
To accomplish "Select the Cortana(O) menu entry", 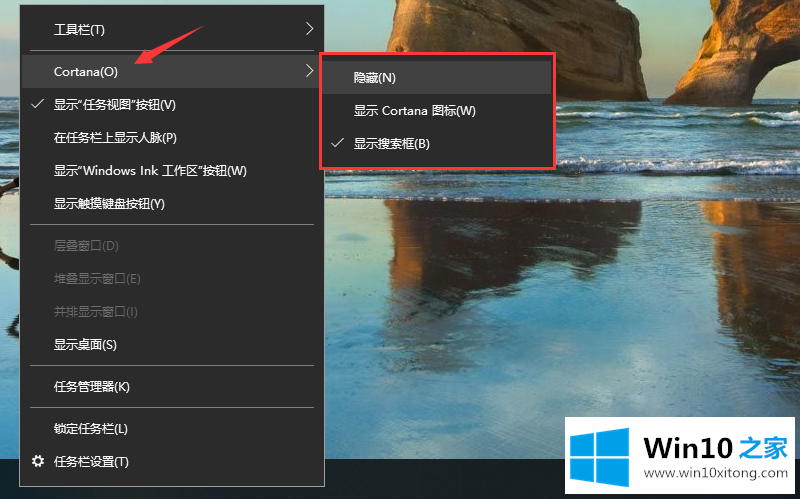I will pos(86,71).
